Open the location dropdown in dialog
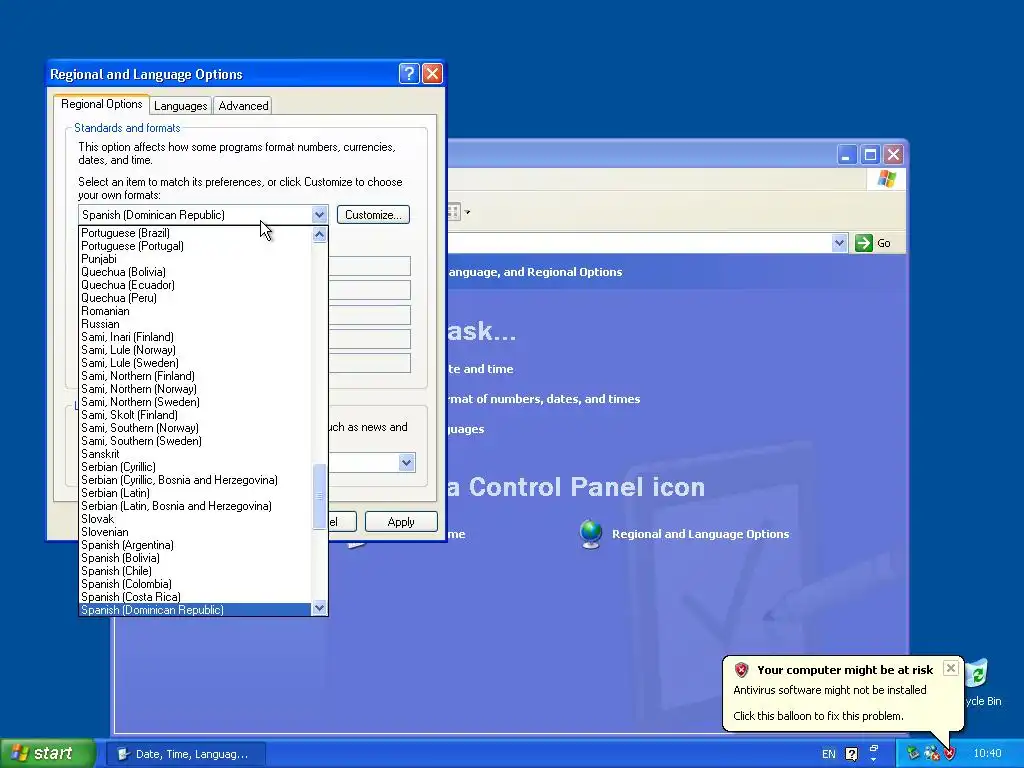This screenshot has width=1024, height=768. pyautogui.click(x=406, y=462)
